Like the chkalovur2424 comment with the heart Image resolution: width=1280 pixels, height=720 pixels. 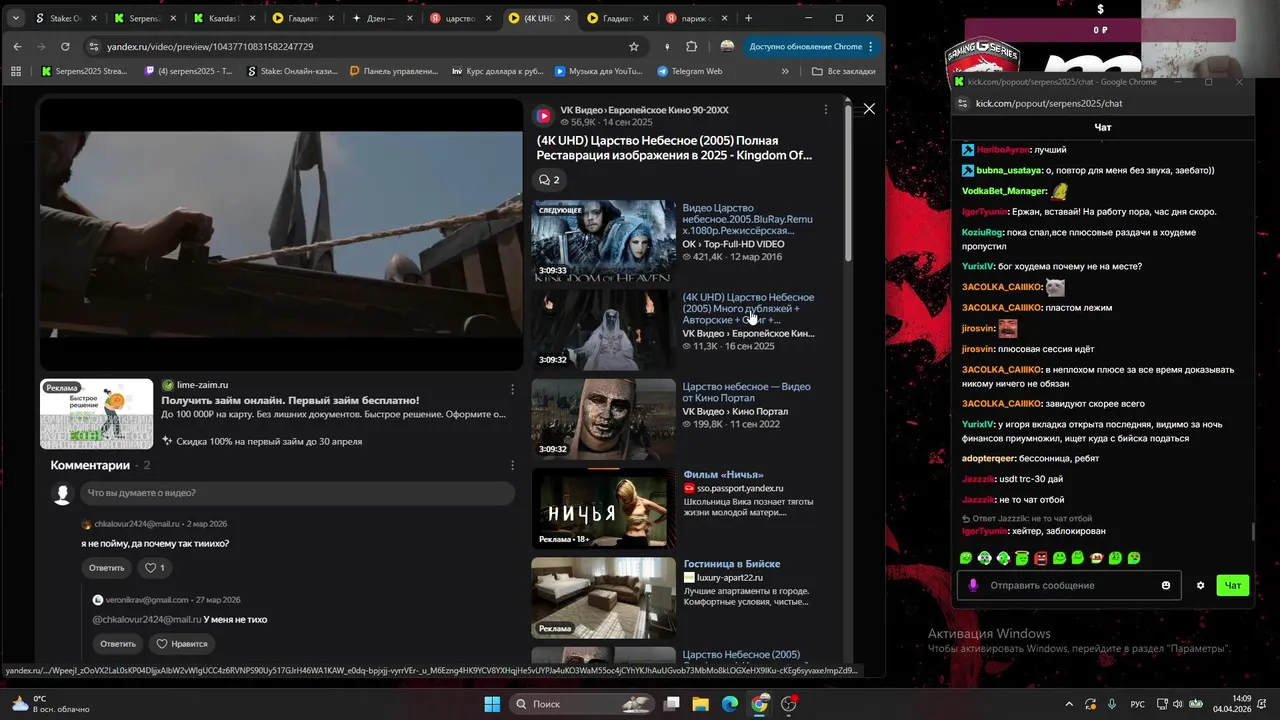coord(156,568)
